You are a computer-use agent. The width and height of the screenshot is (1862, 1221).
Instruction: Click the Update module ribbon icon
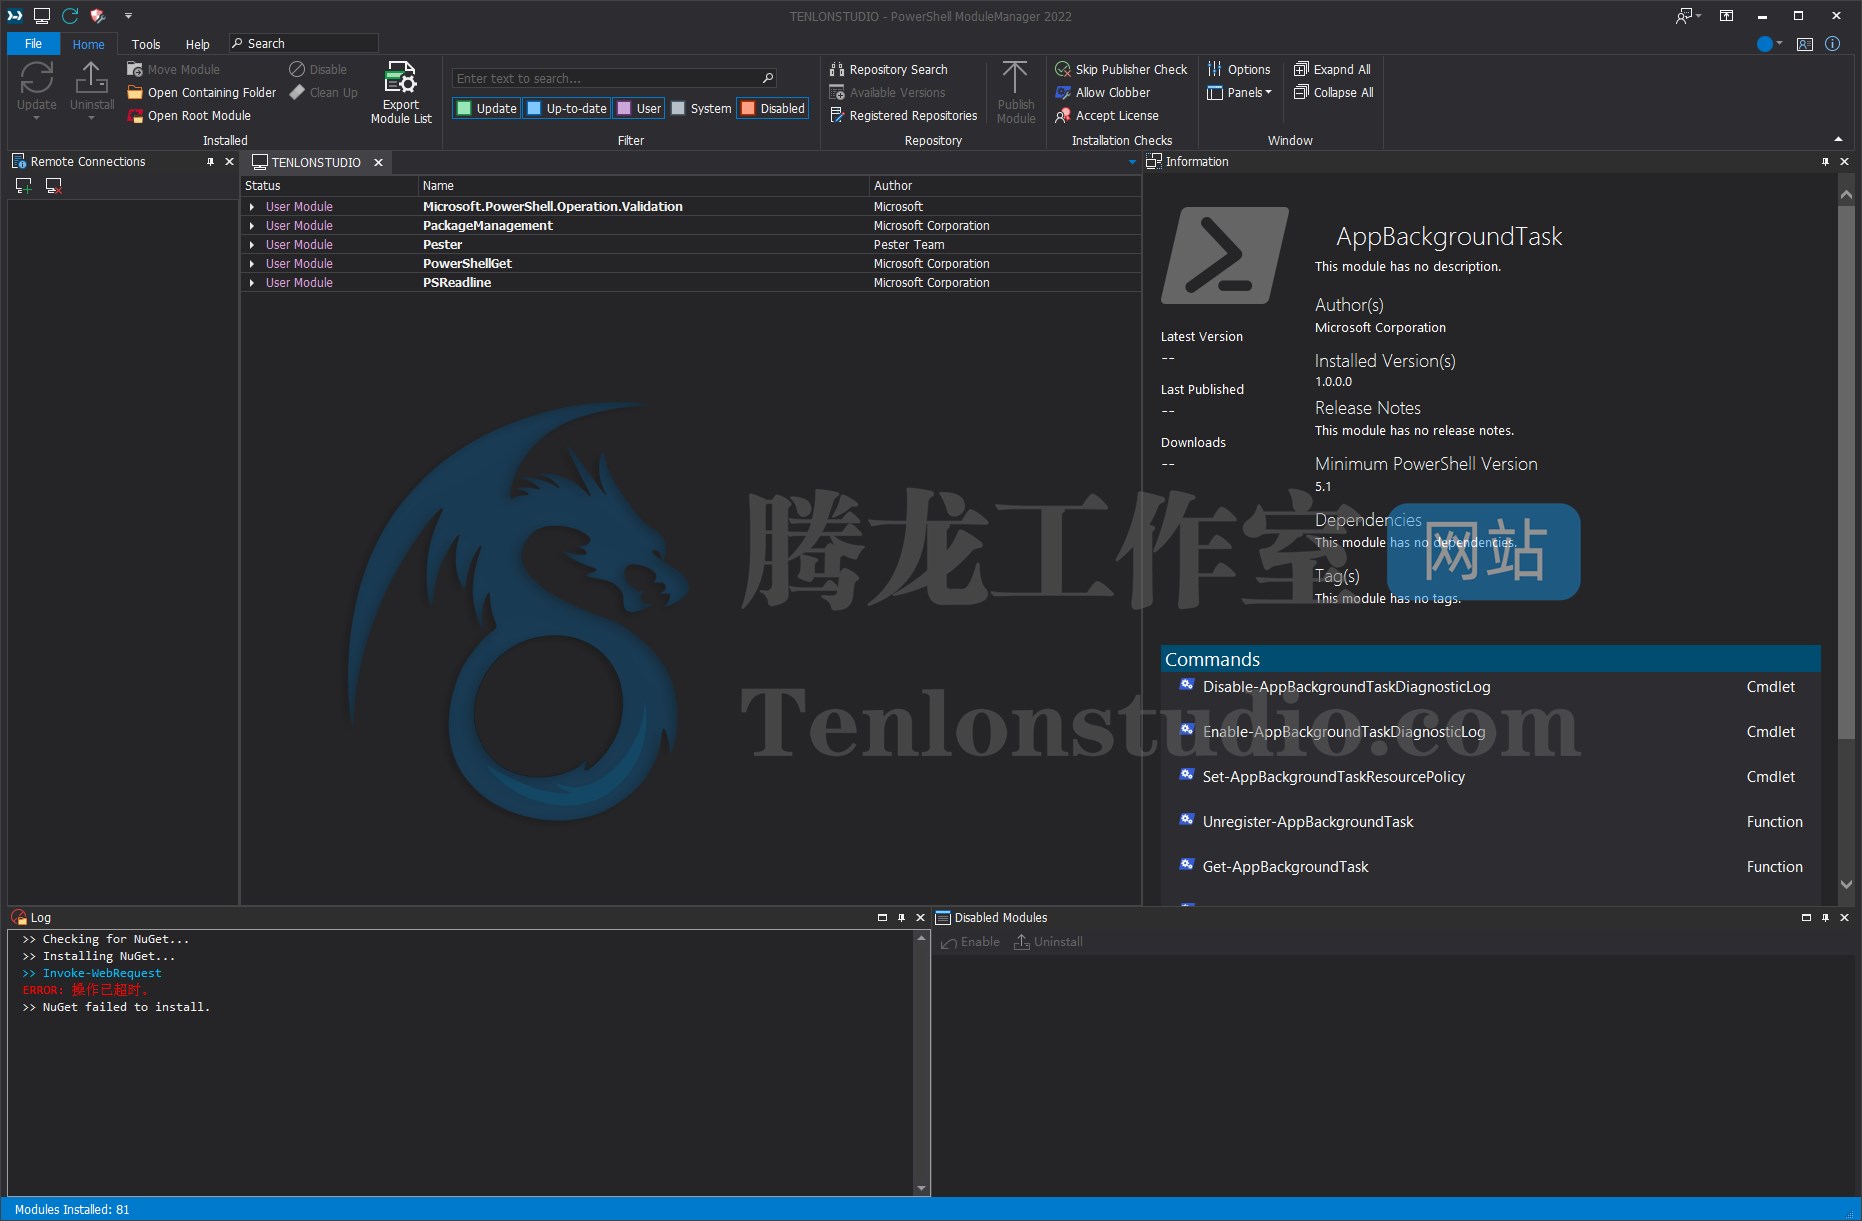pyautogui.click(x=37, y=88)
